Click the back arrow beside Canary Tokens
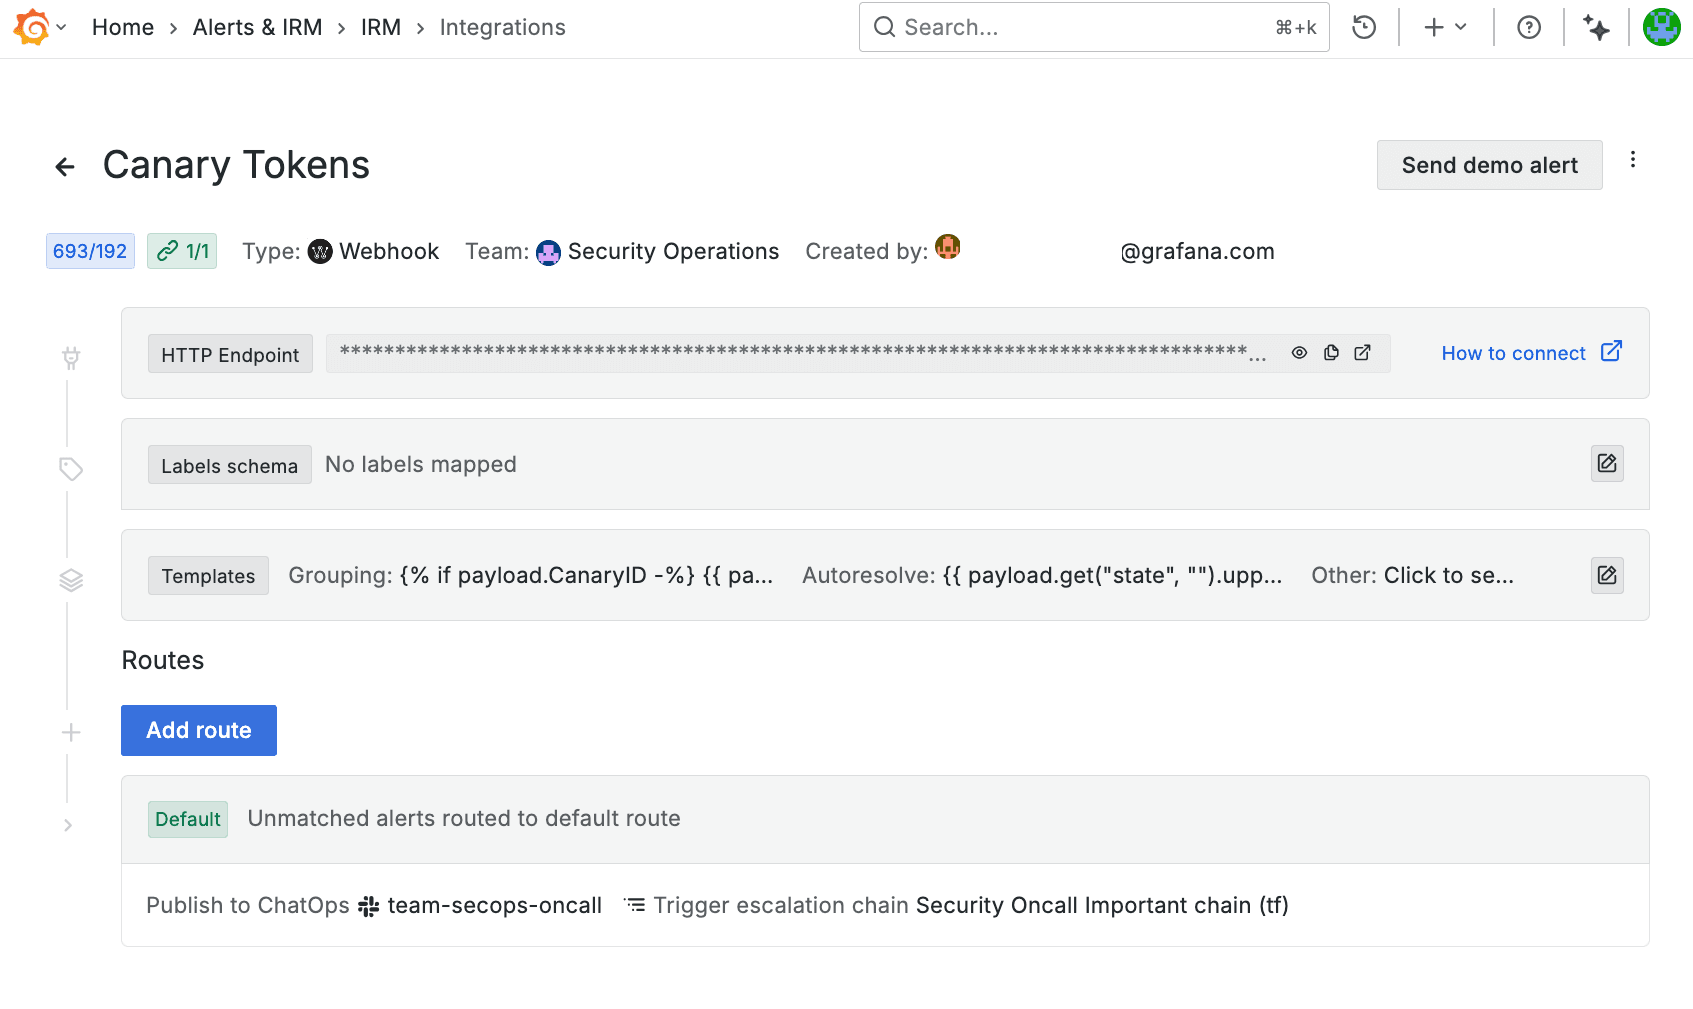1693x1009 pixels. pyautogui.click(x=64, y=166)
